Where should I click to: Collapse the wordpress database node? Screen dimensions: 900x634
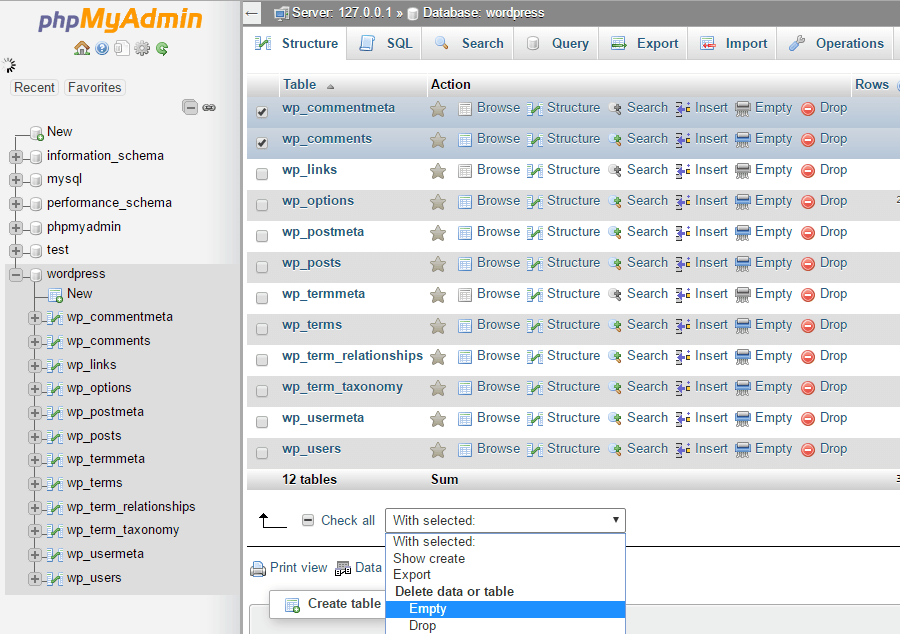click(x=16, y=275)
